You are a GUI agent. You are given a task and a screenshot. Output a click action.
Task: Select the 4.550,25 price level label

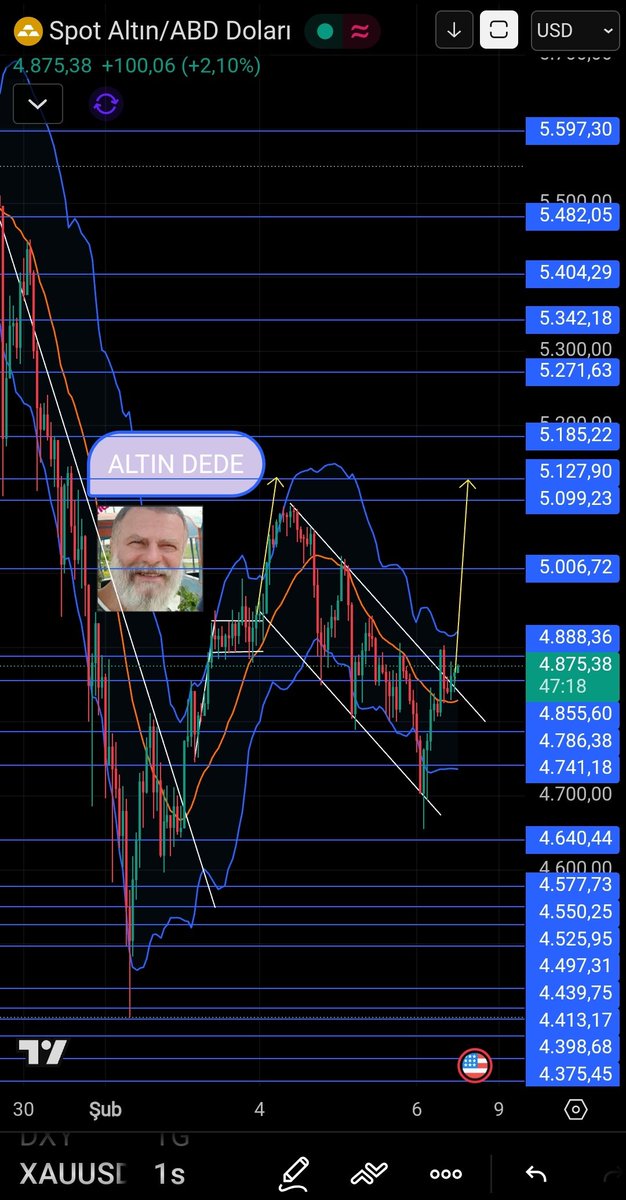[x=575, y=912]
